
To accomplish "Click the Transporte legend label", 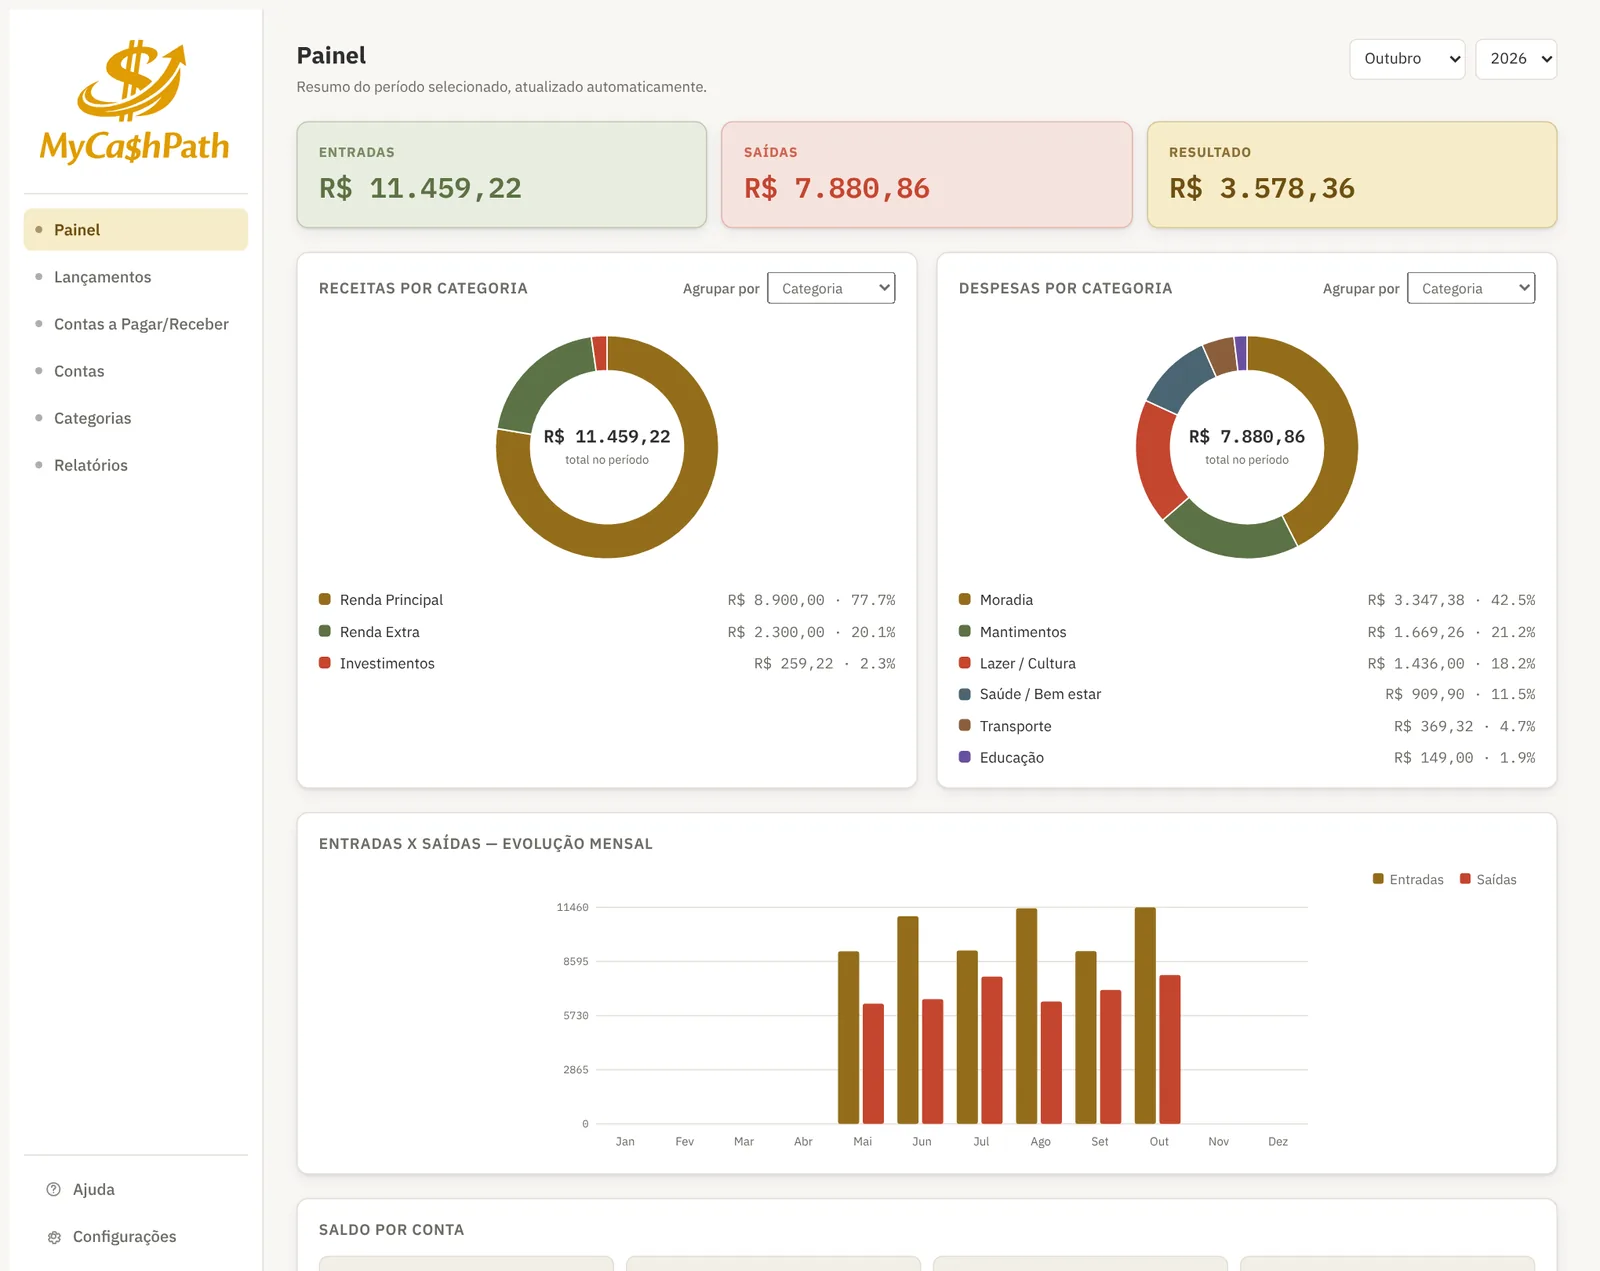I will tap(1015, 726).
